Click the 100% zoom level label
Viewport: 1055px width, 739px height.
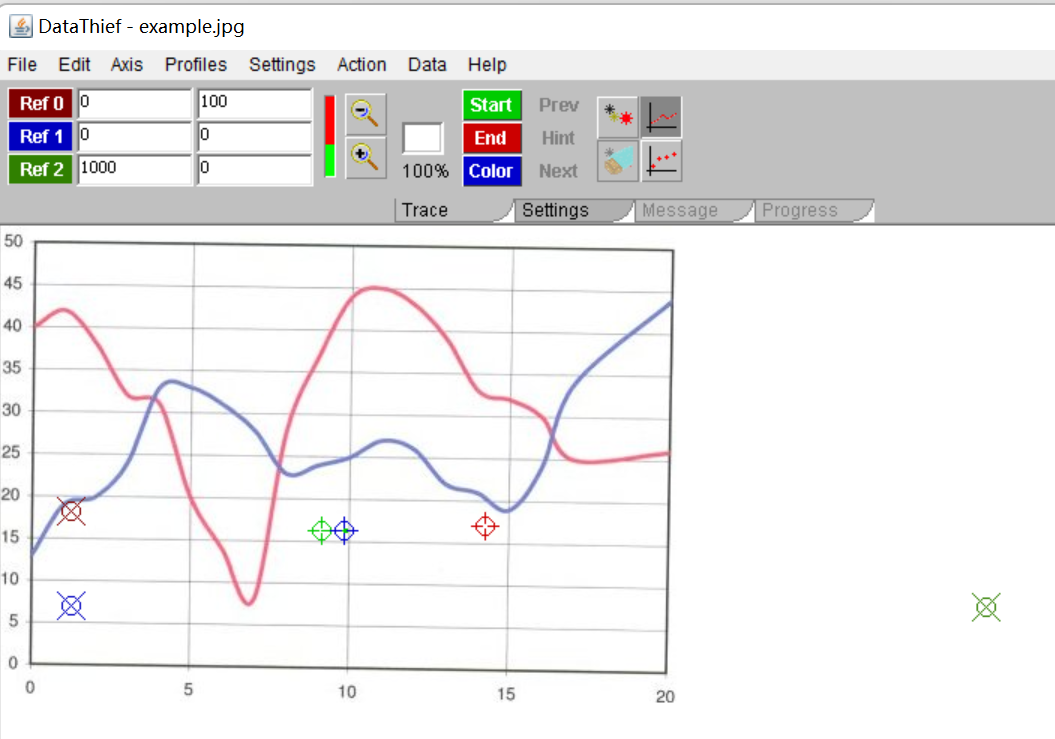425,171
